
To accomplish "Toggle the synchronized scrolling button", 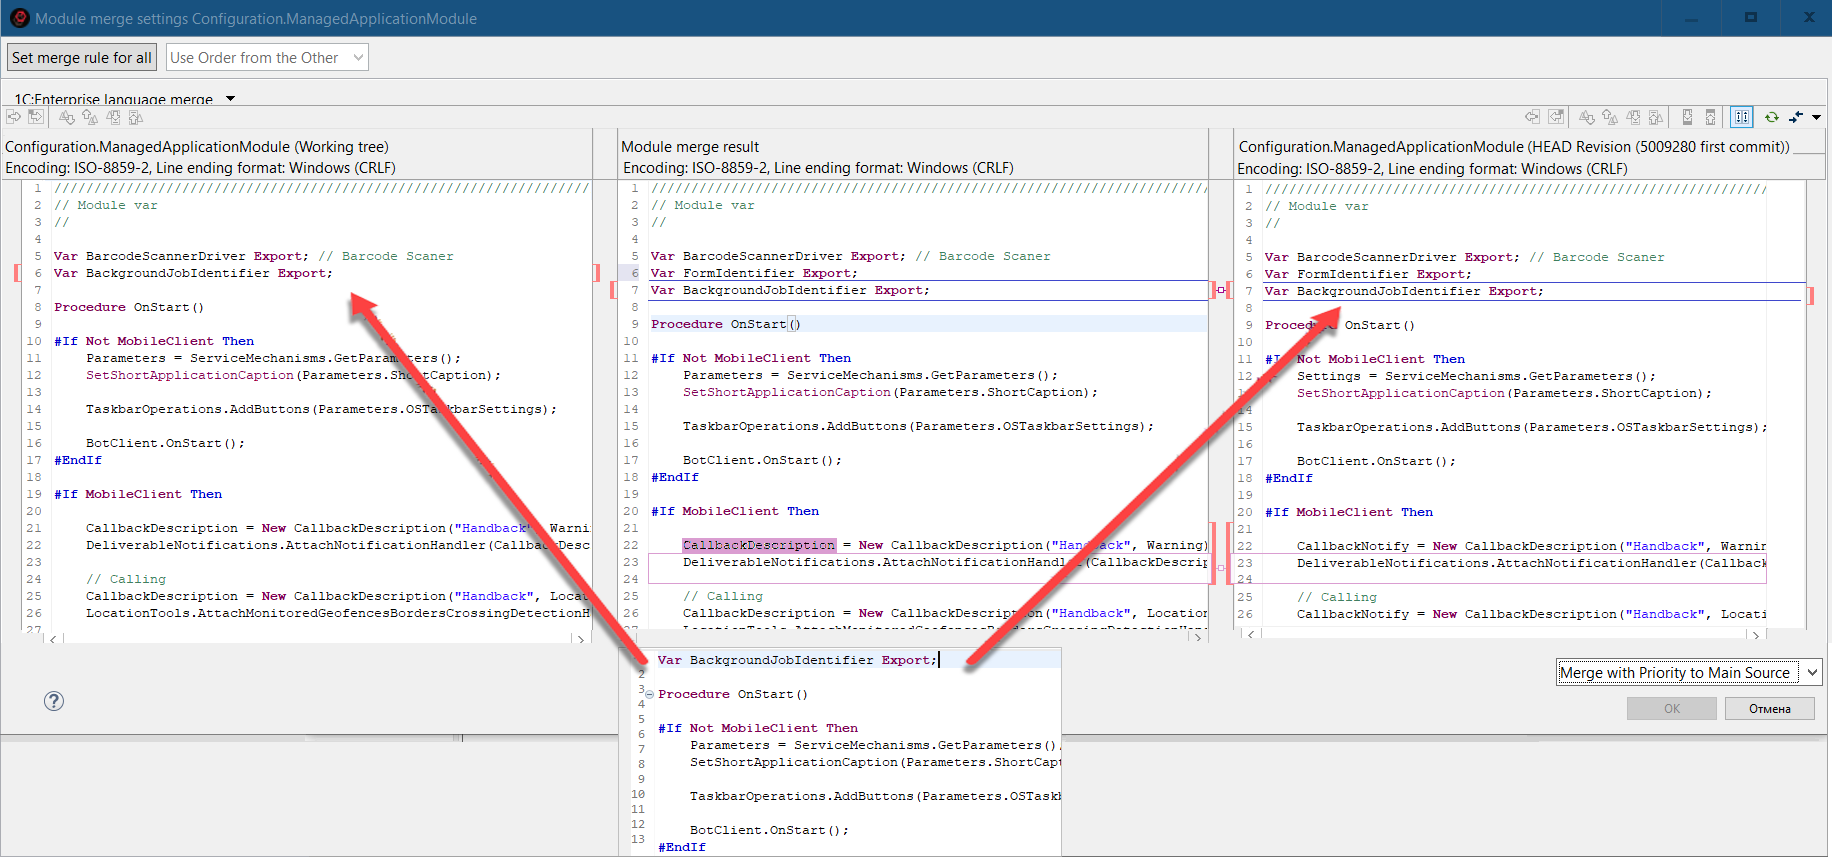I will [1742, 118].
